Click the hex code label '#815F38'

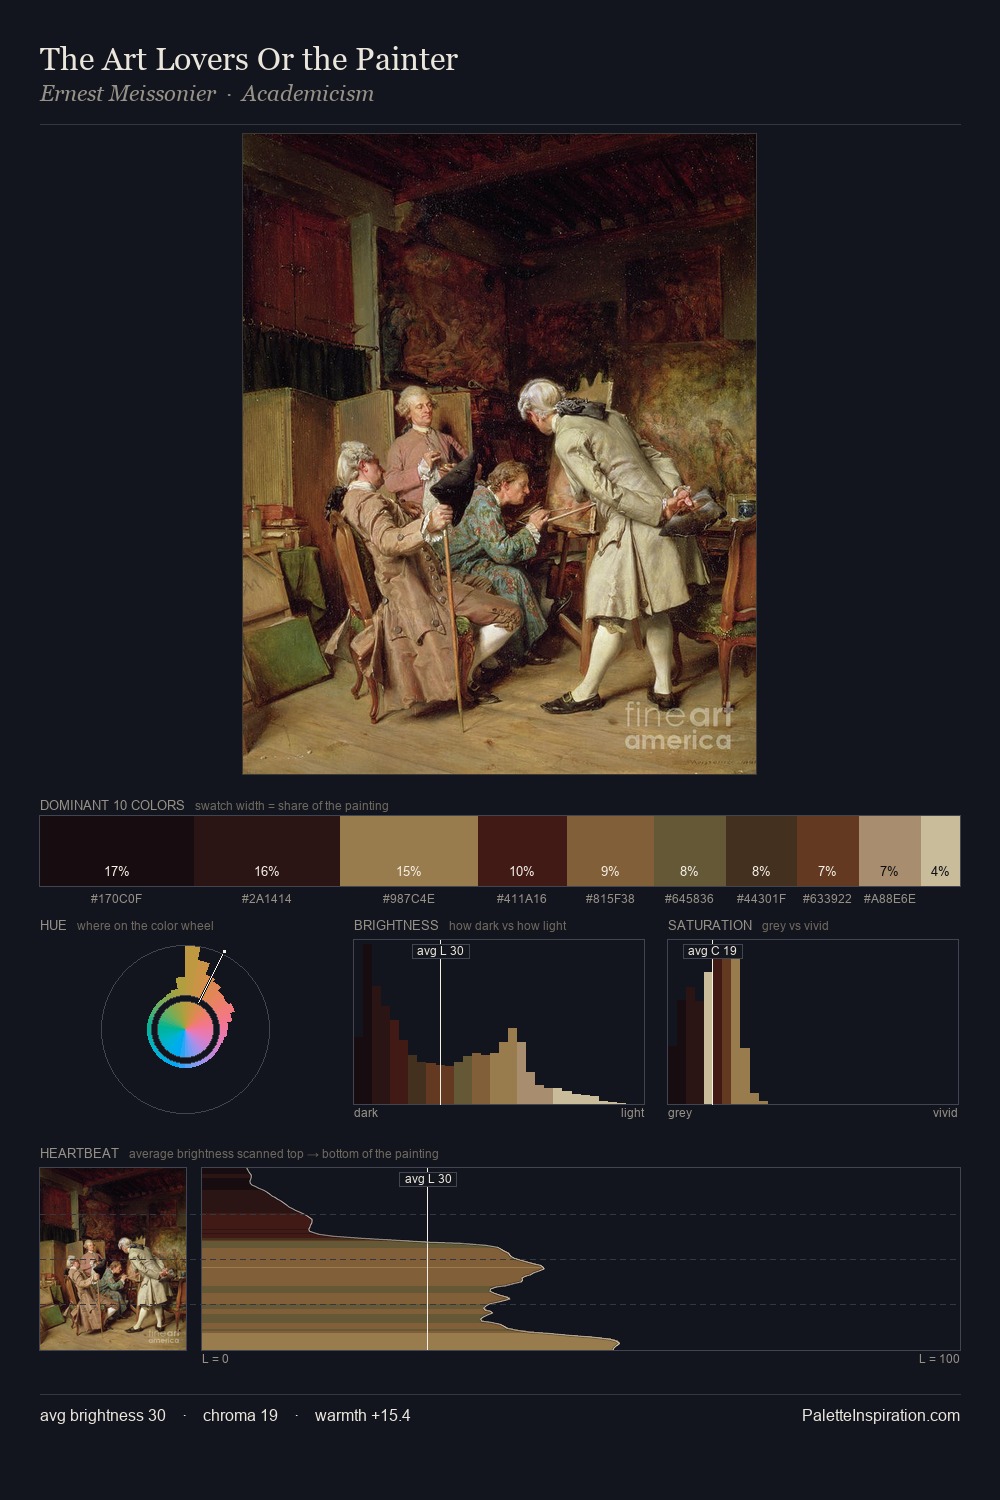[610, 899]
